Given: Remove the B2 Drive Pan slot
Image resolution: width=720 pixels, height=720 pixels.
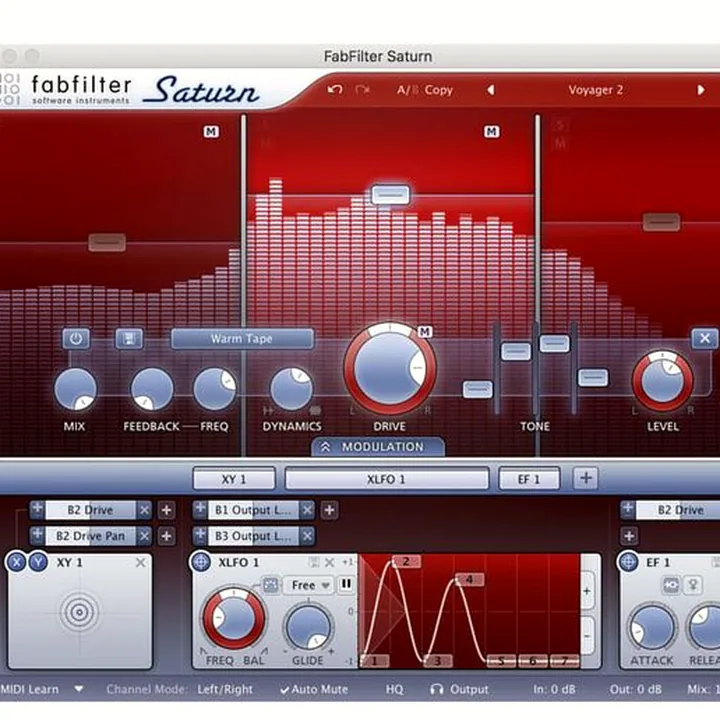Looking at the screenshot, I should (x=144, y=536).
